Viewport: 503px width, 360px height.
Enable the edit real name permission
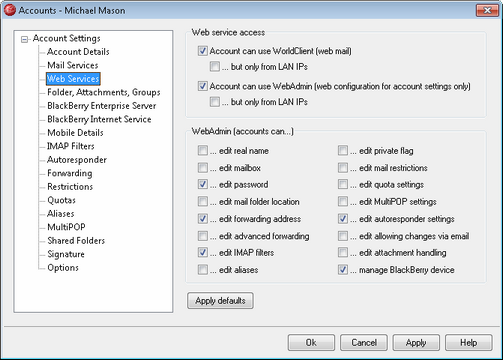[202, 150]
